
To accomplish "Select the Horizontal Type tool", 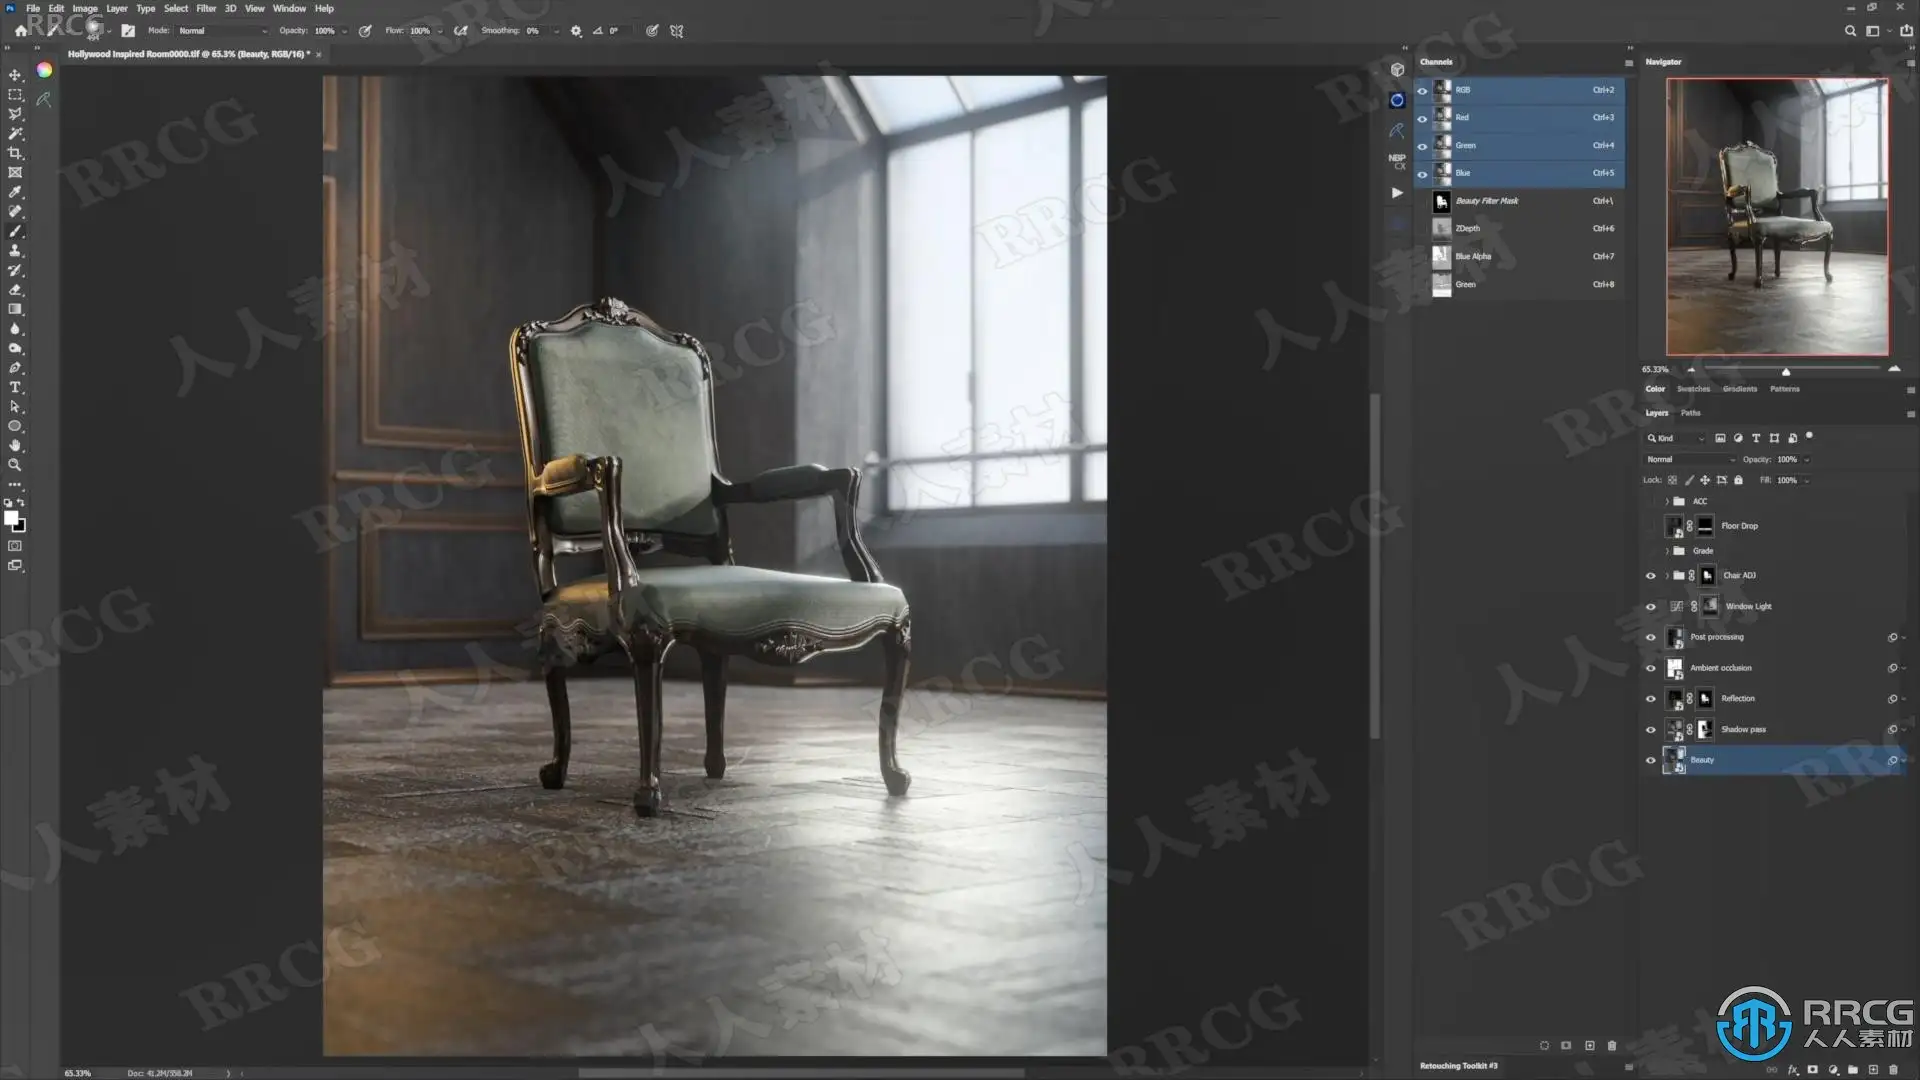I will click(15, 387).
